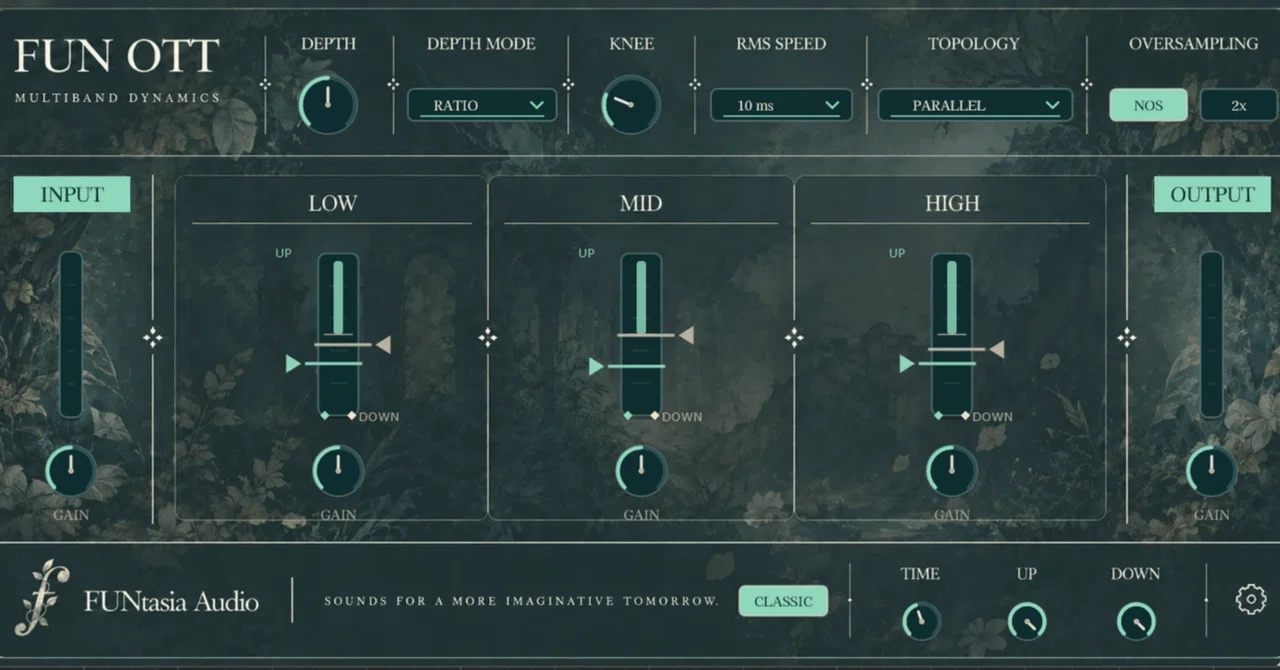Open the RMS SPEED dropdown showing 10 ms
1280x670 pixels.
(x=781, y=105)
